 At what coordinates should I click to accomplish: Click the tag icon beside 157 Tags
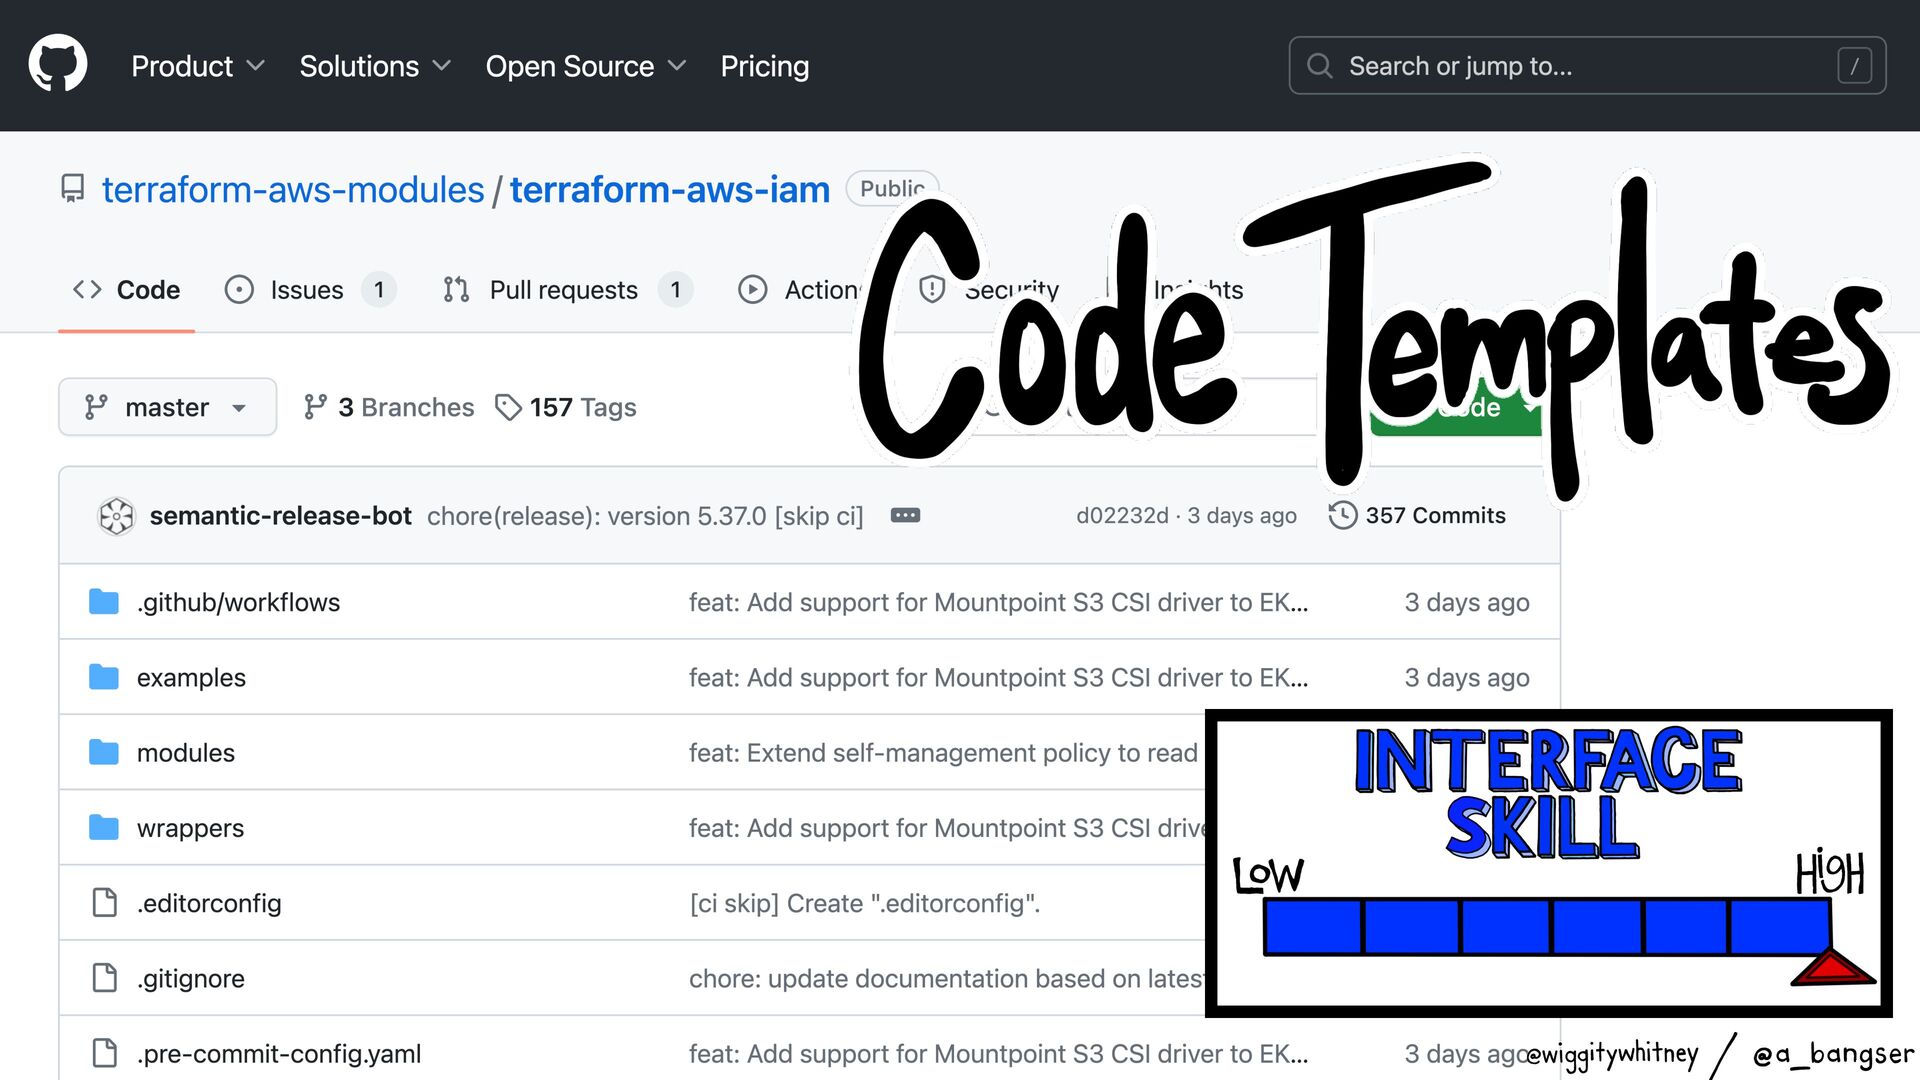508,407
